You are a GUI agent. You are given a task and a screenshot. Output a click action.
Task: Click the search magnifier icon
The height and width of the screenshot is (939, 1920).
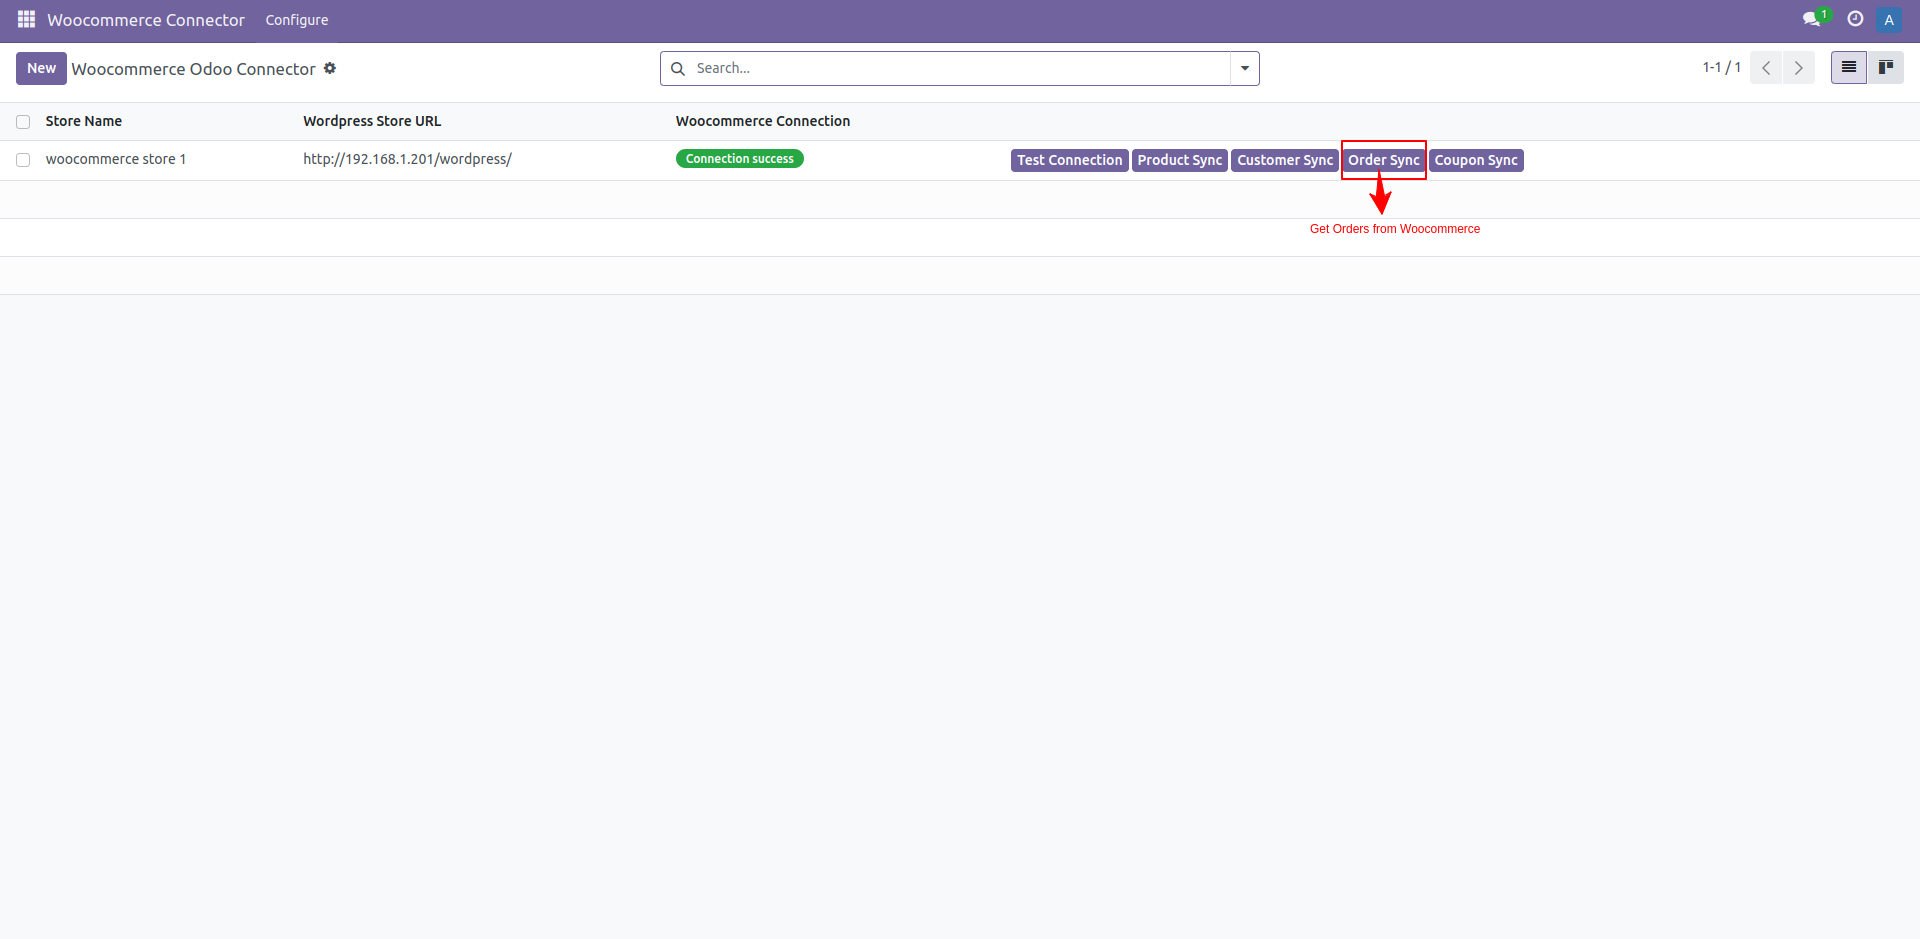[678, 68]
